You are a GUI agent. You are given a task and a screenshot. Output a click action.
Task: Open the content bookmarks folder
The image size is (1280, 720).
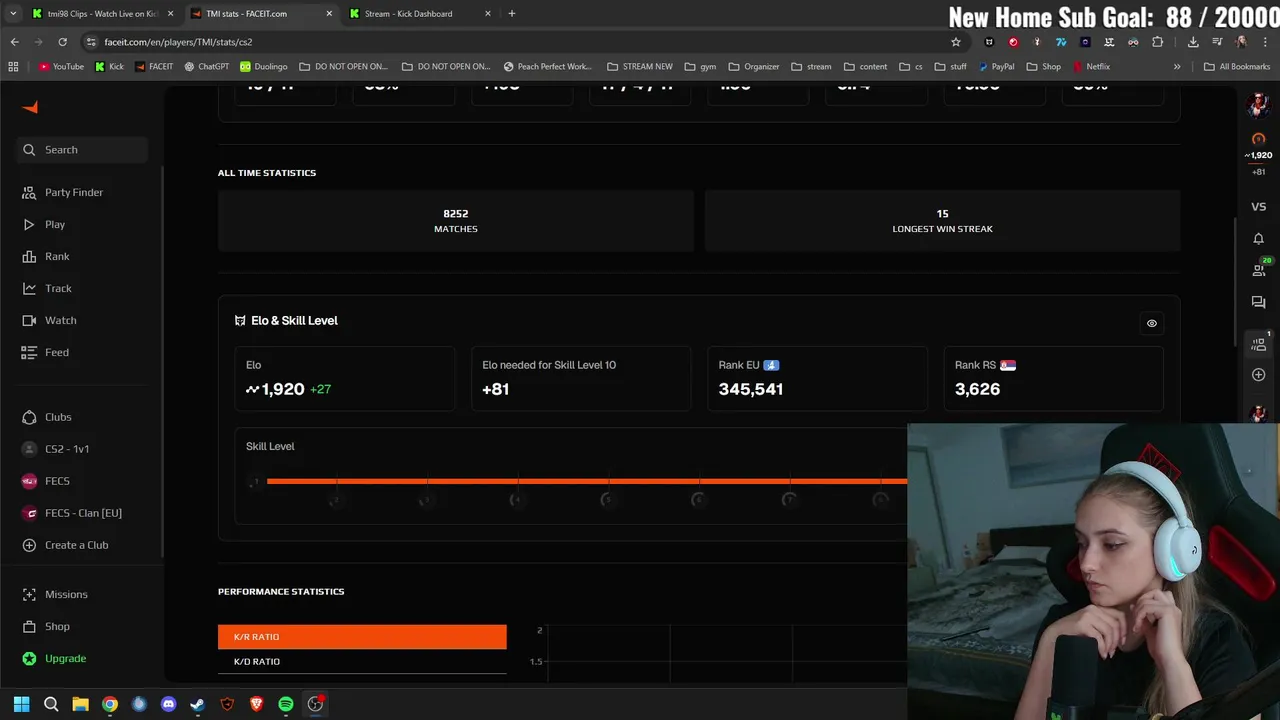point(865,67)
